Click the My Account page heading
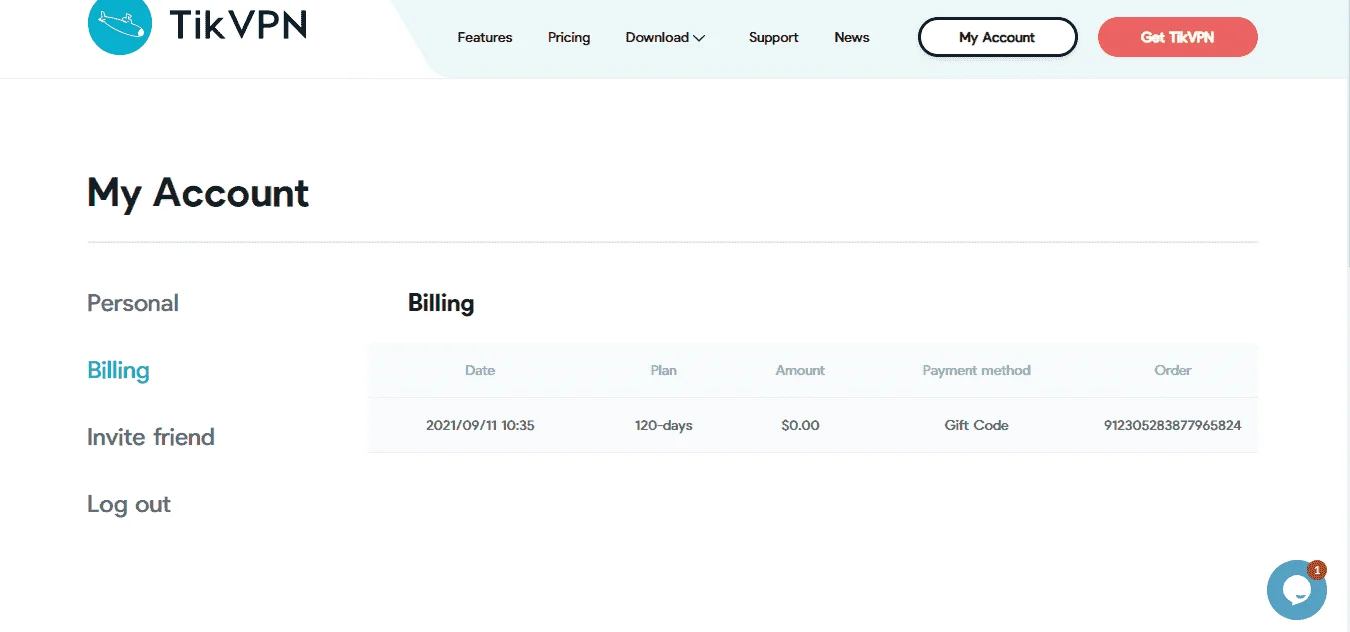The width and height of the screenshot is (1350, 632). [198, 193]
